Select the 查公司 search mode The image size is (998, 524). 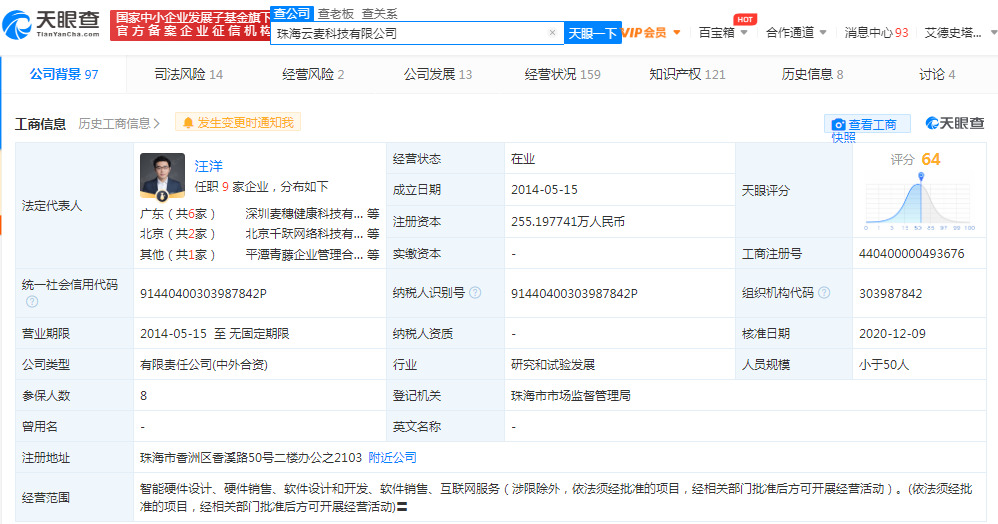292,13
